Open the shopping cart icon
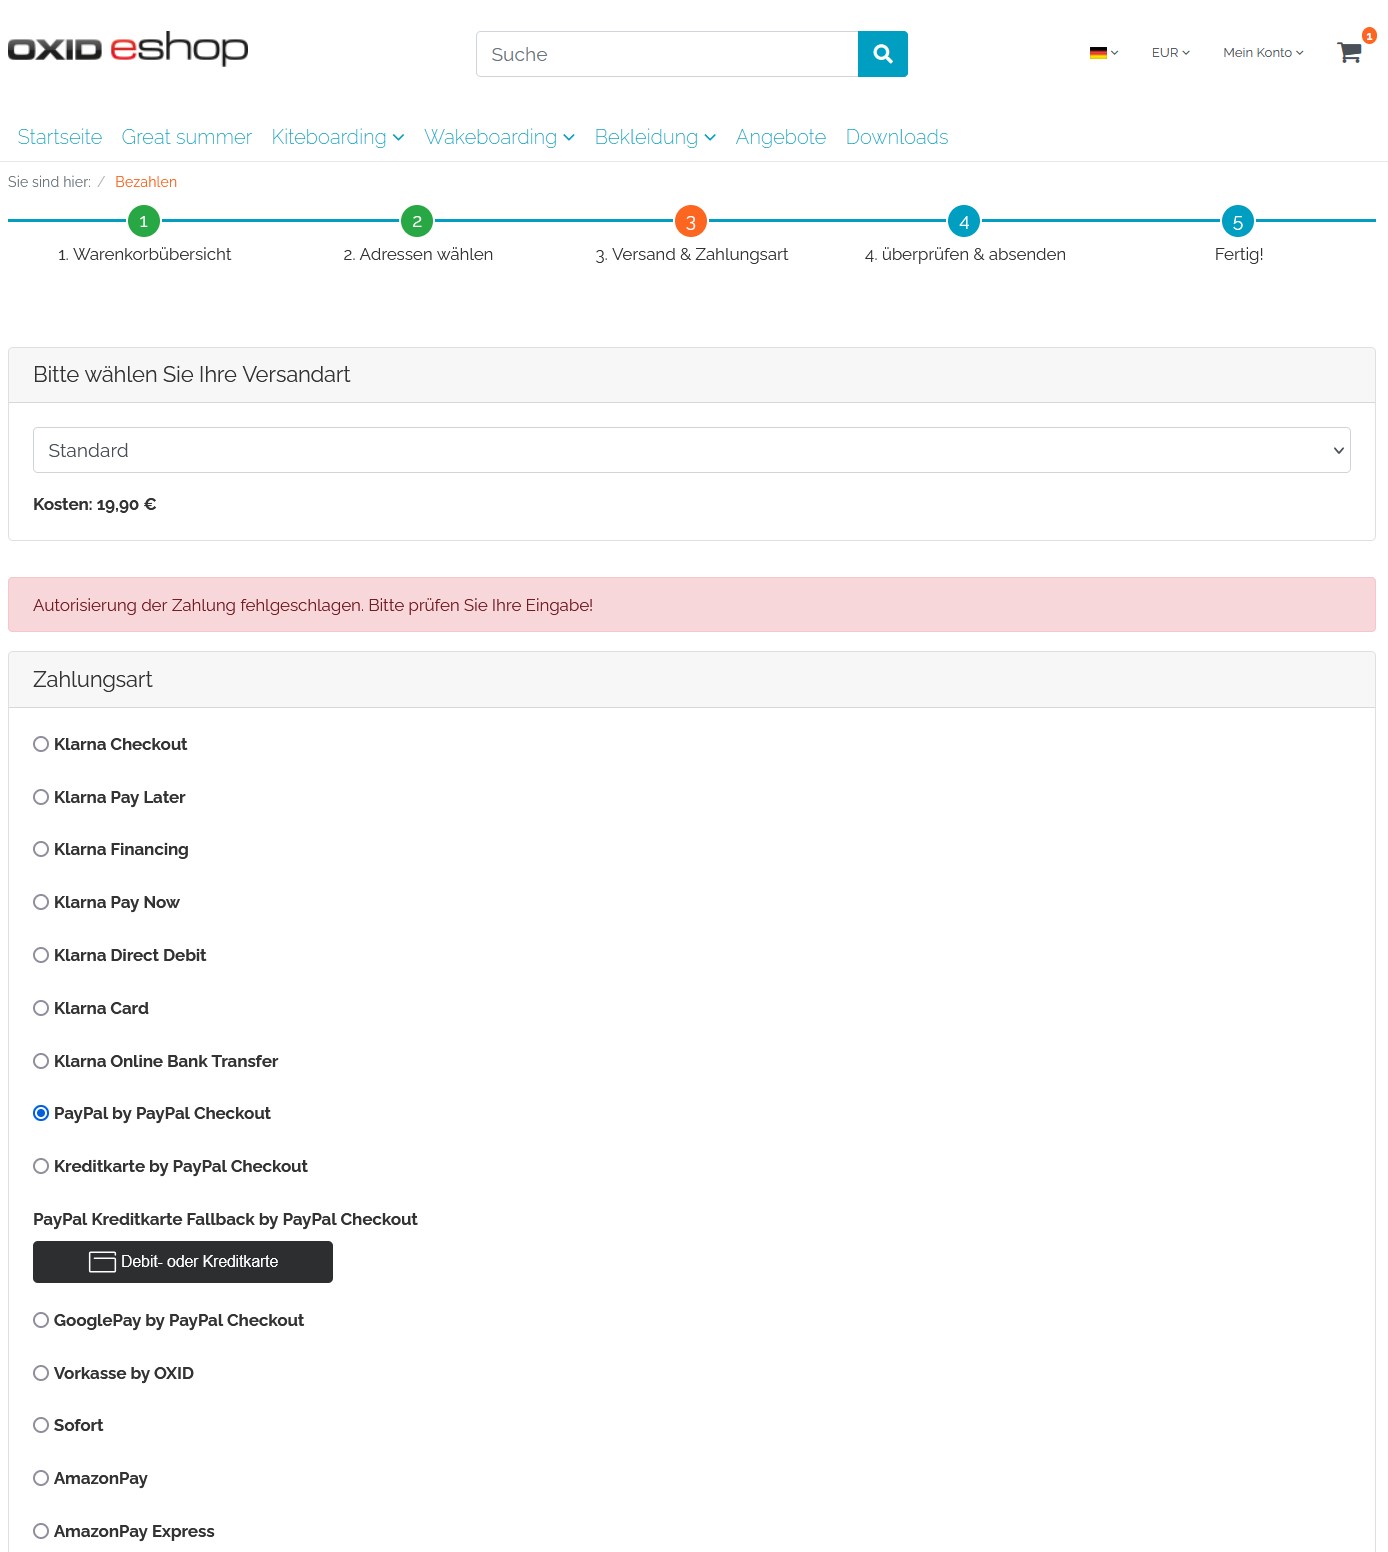 pos(1349,53)
